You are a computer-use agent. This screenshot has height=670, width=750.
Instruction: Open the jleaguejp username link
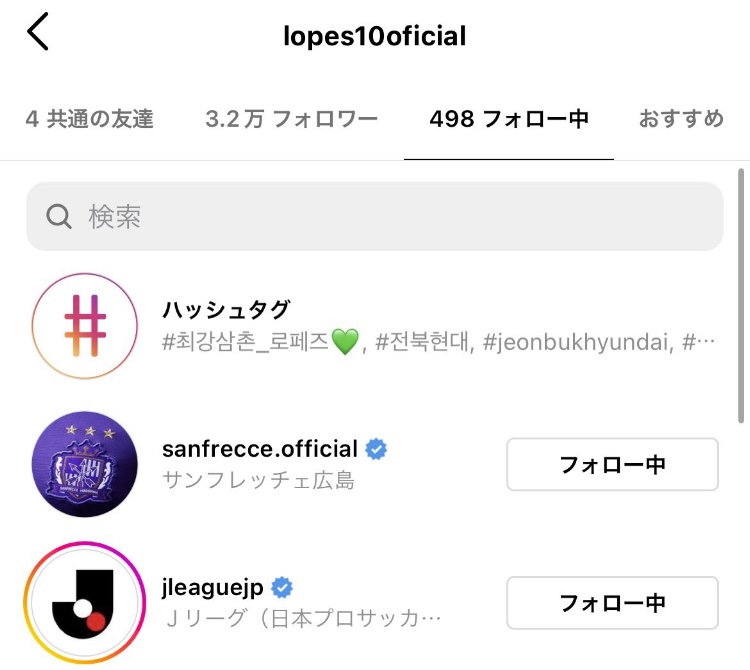click(212, 588)
